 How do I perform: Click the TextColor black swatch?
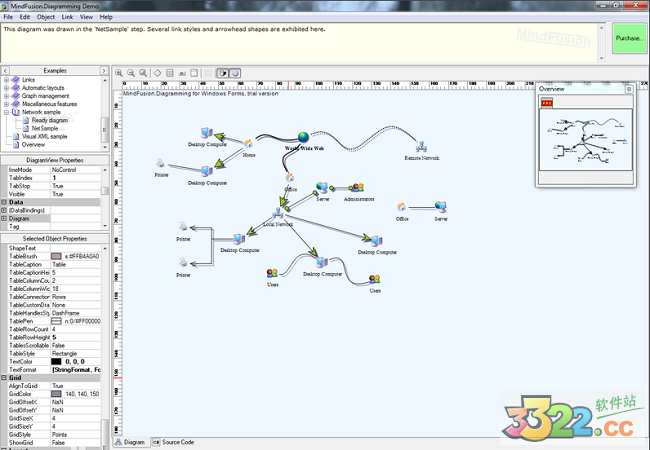pos(56,362)
